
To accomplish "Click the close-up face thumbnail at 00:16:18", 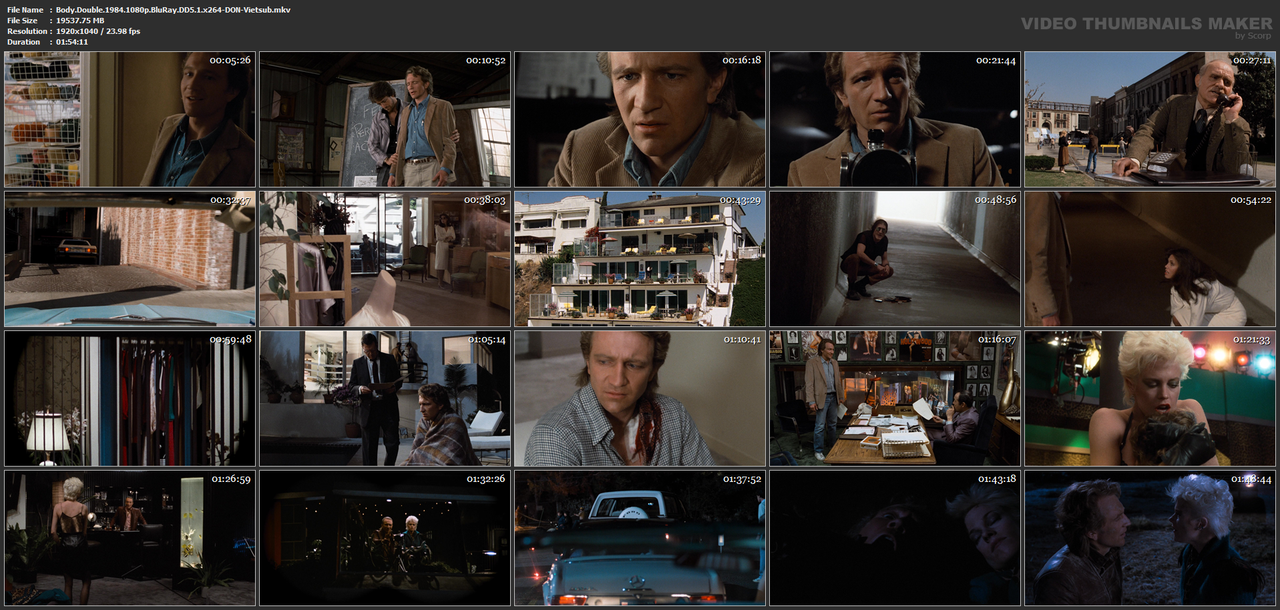I will pyautogui.click(x=640, y=120).
